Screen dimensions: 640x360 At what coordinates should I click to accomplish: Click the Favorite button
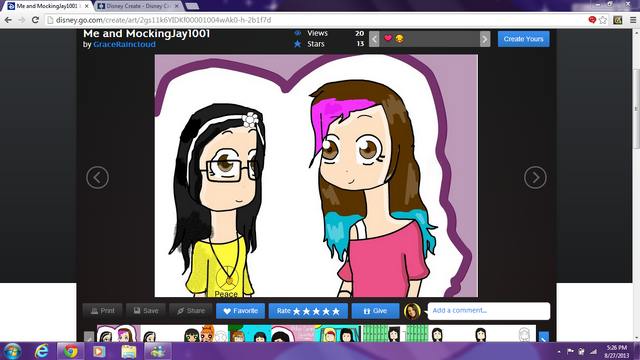click(240, 311)
